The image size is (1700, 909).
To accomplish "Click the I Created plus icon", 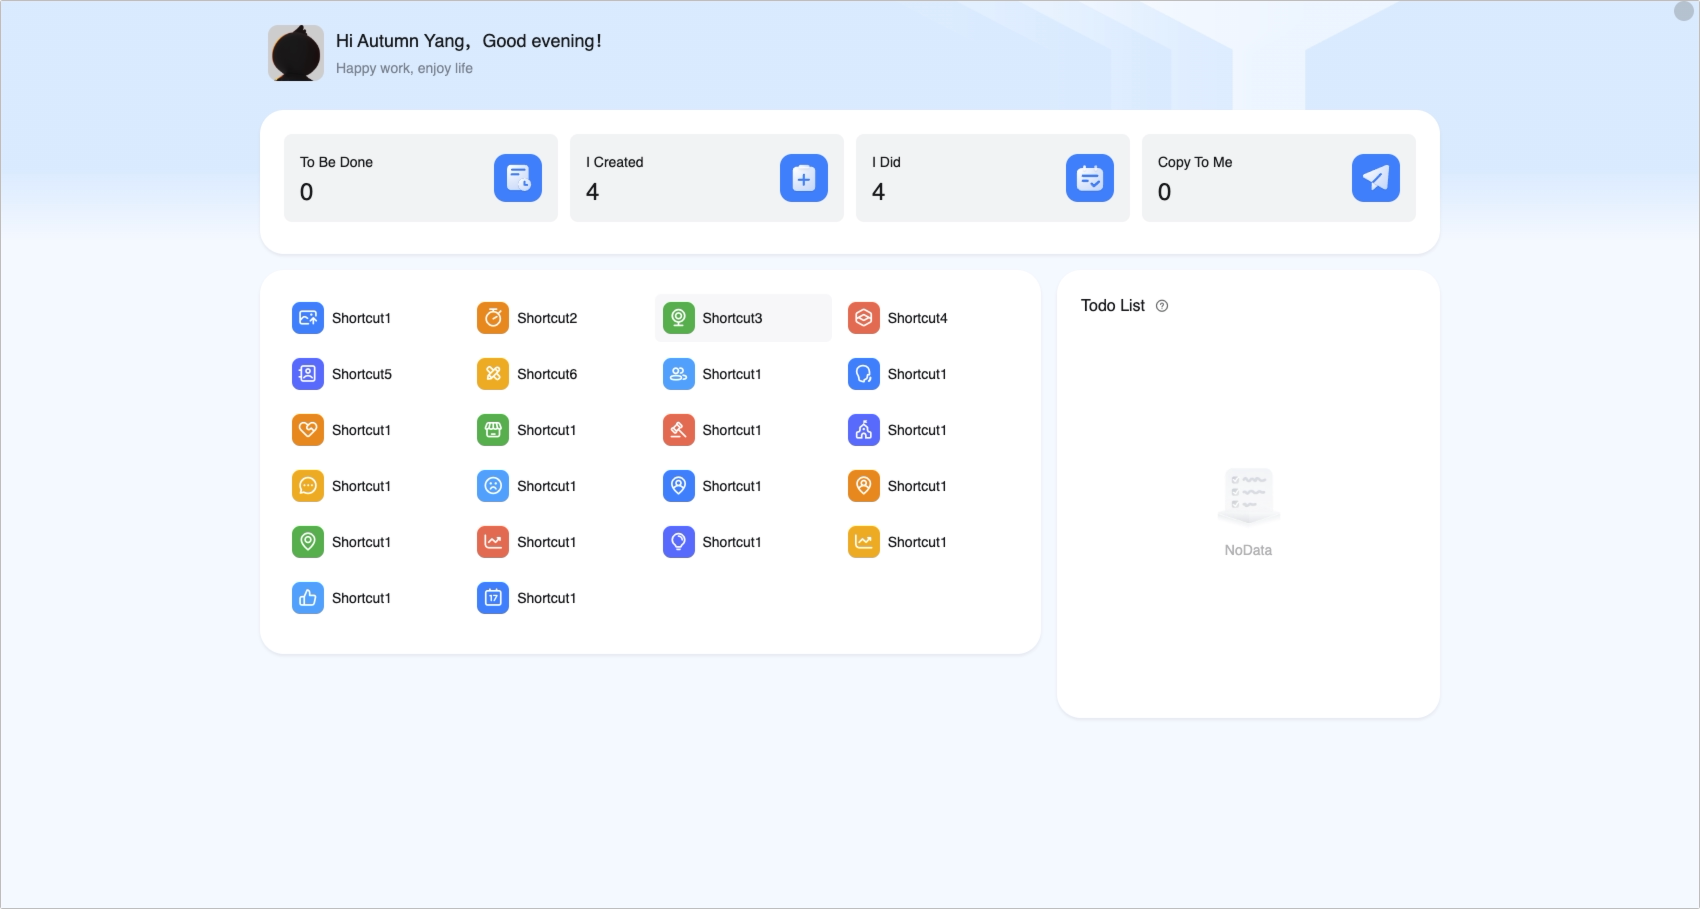I will [x=804, y=178].
